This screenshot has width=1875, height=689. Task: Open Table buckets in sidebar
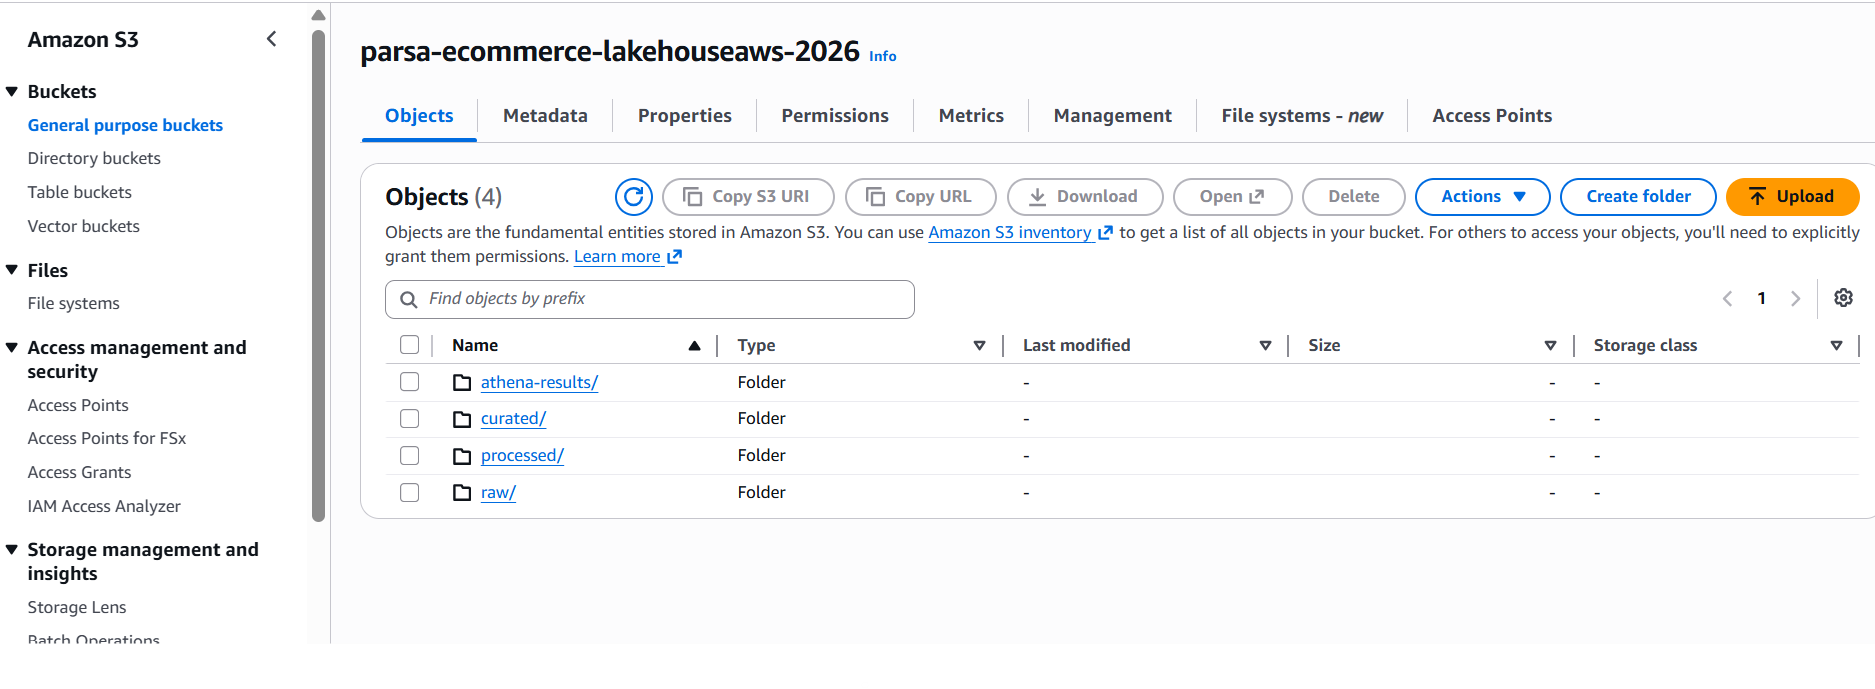tap(80, 192)
